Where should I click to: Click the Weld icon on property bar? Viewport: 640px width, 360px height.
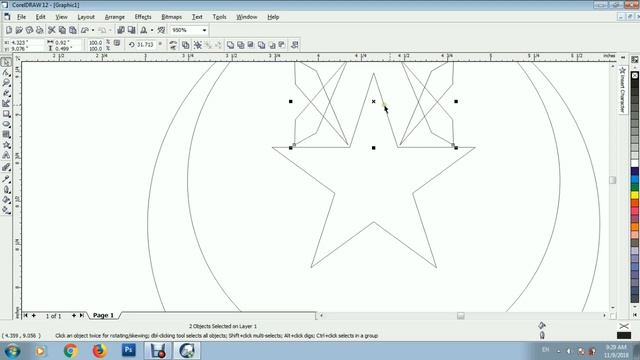(231, 44)
